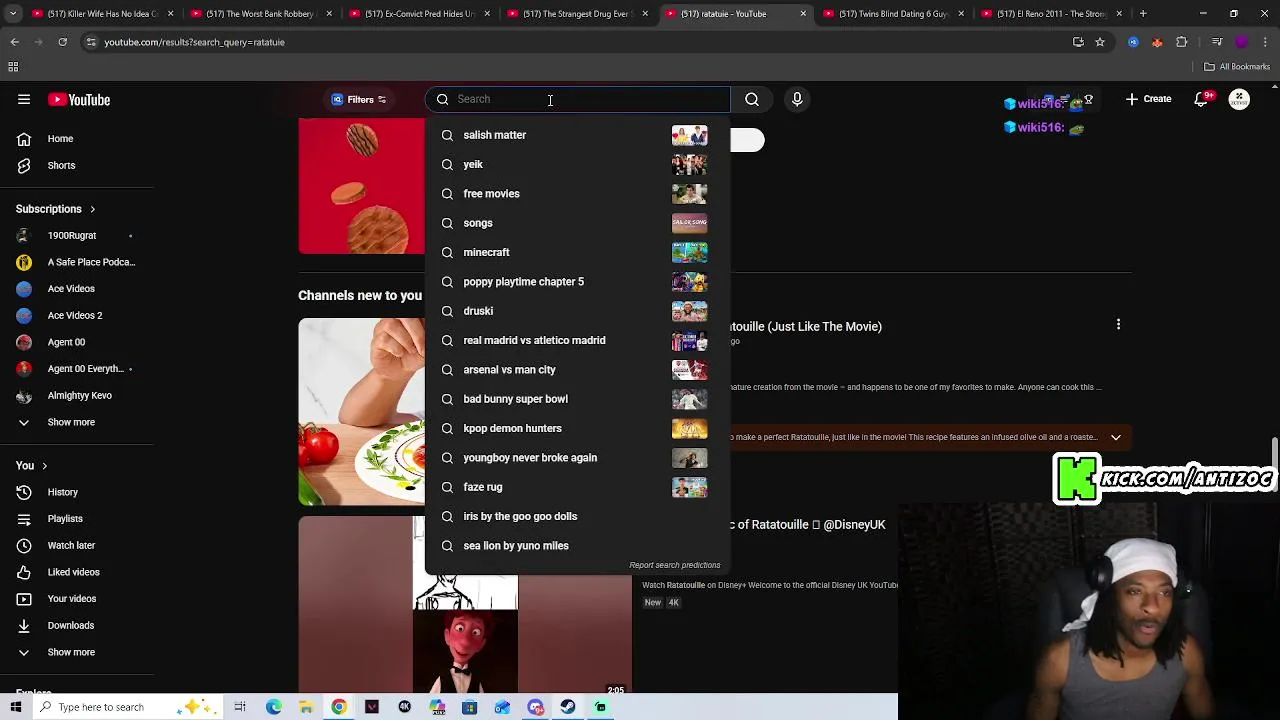
Task: Select 'minecraft' search suggestion
Action: tap(577, 252)
